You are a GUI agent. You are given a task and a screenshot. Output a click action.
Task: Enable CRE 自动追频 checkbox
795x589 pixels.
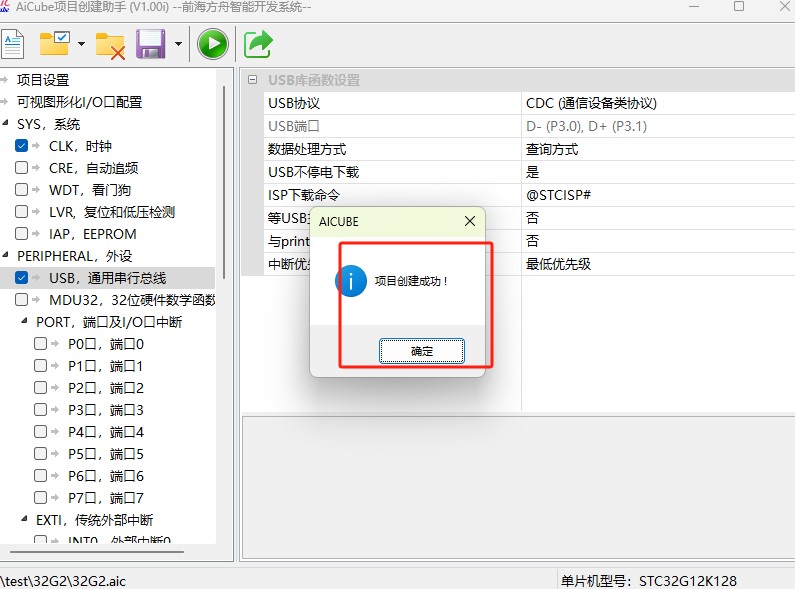coord(21,168)
